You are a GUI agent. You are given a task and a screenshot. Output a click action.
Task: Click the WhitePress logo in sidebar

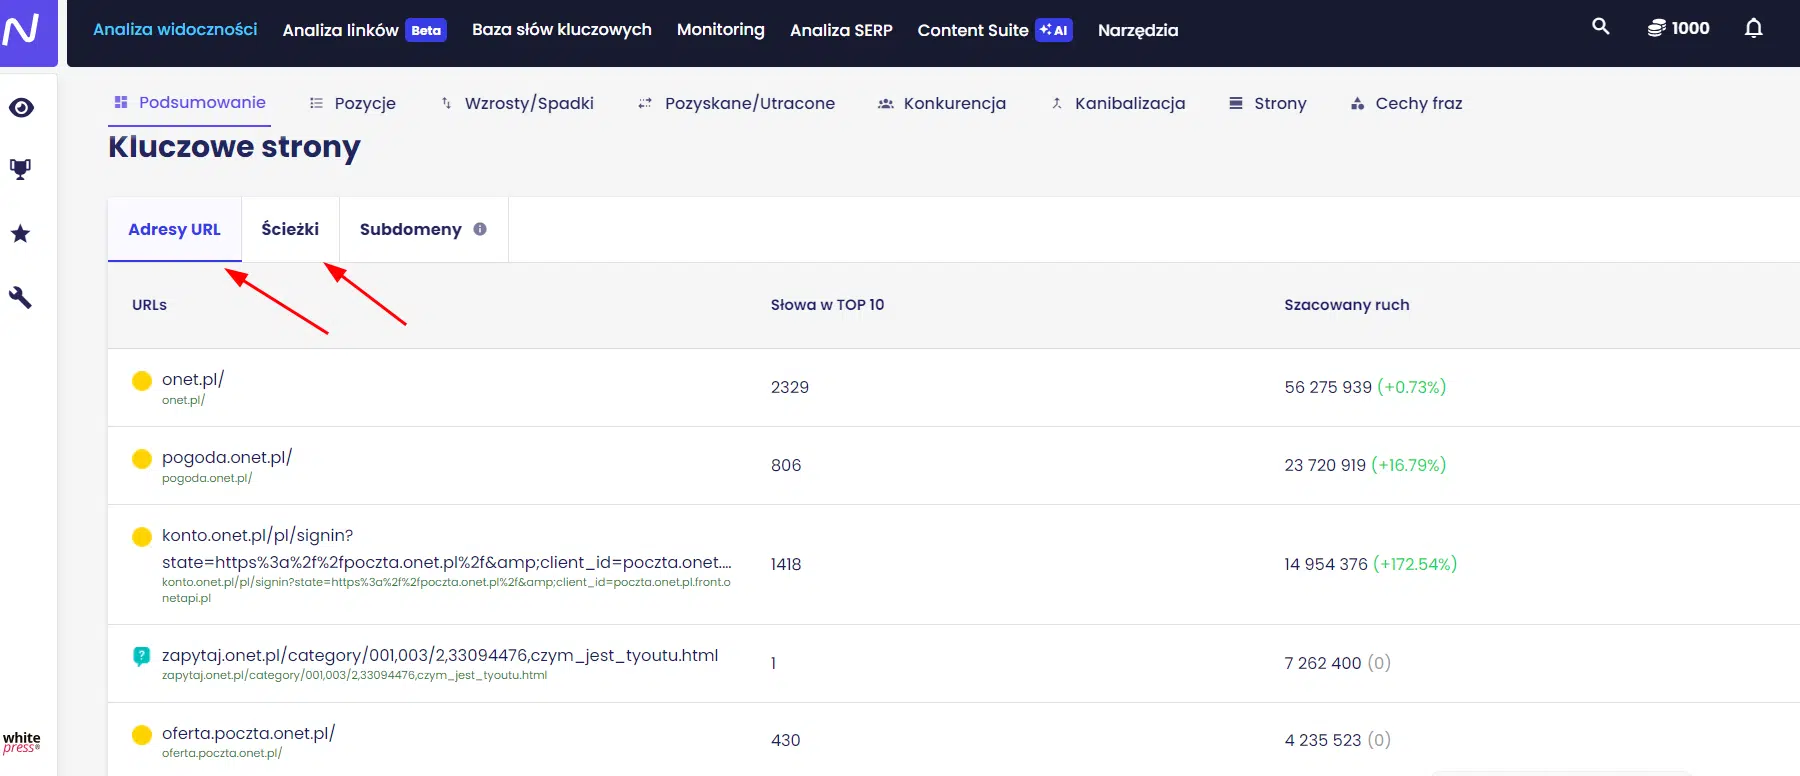coord(21,742)
